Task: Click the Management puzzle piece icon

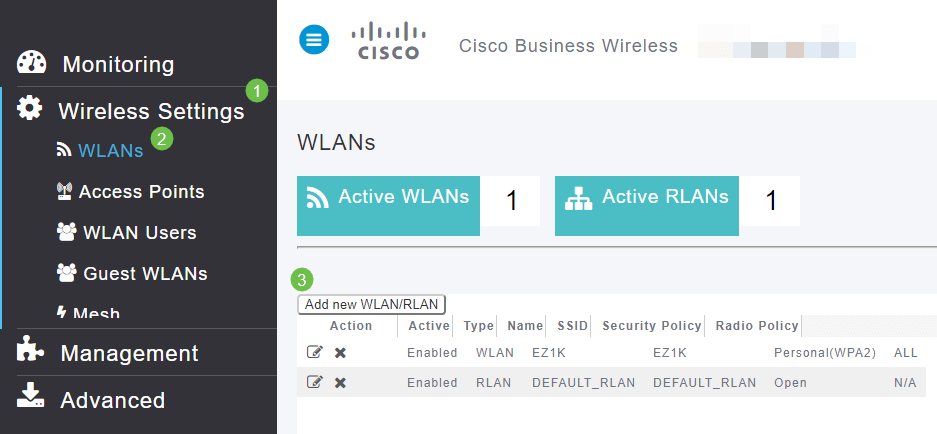Action: (31, 351)
